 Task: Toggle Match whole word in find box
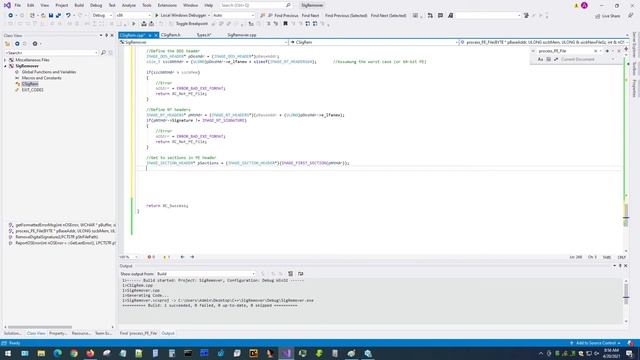548,60
